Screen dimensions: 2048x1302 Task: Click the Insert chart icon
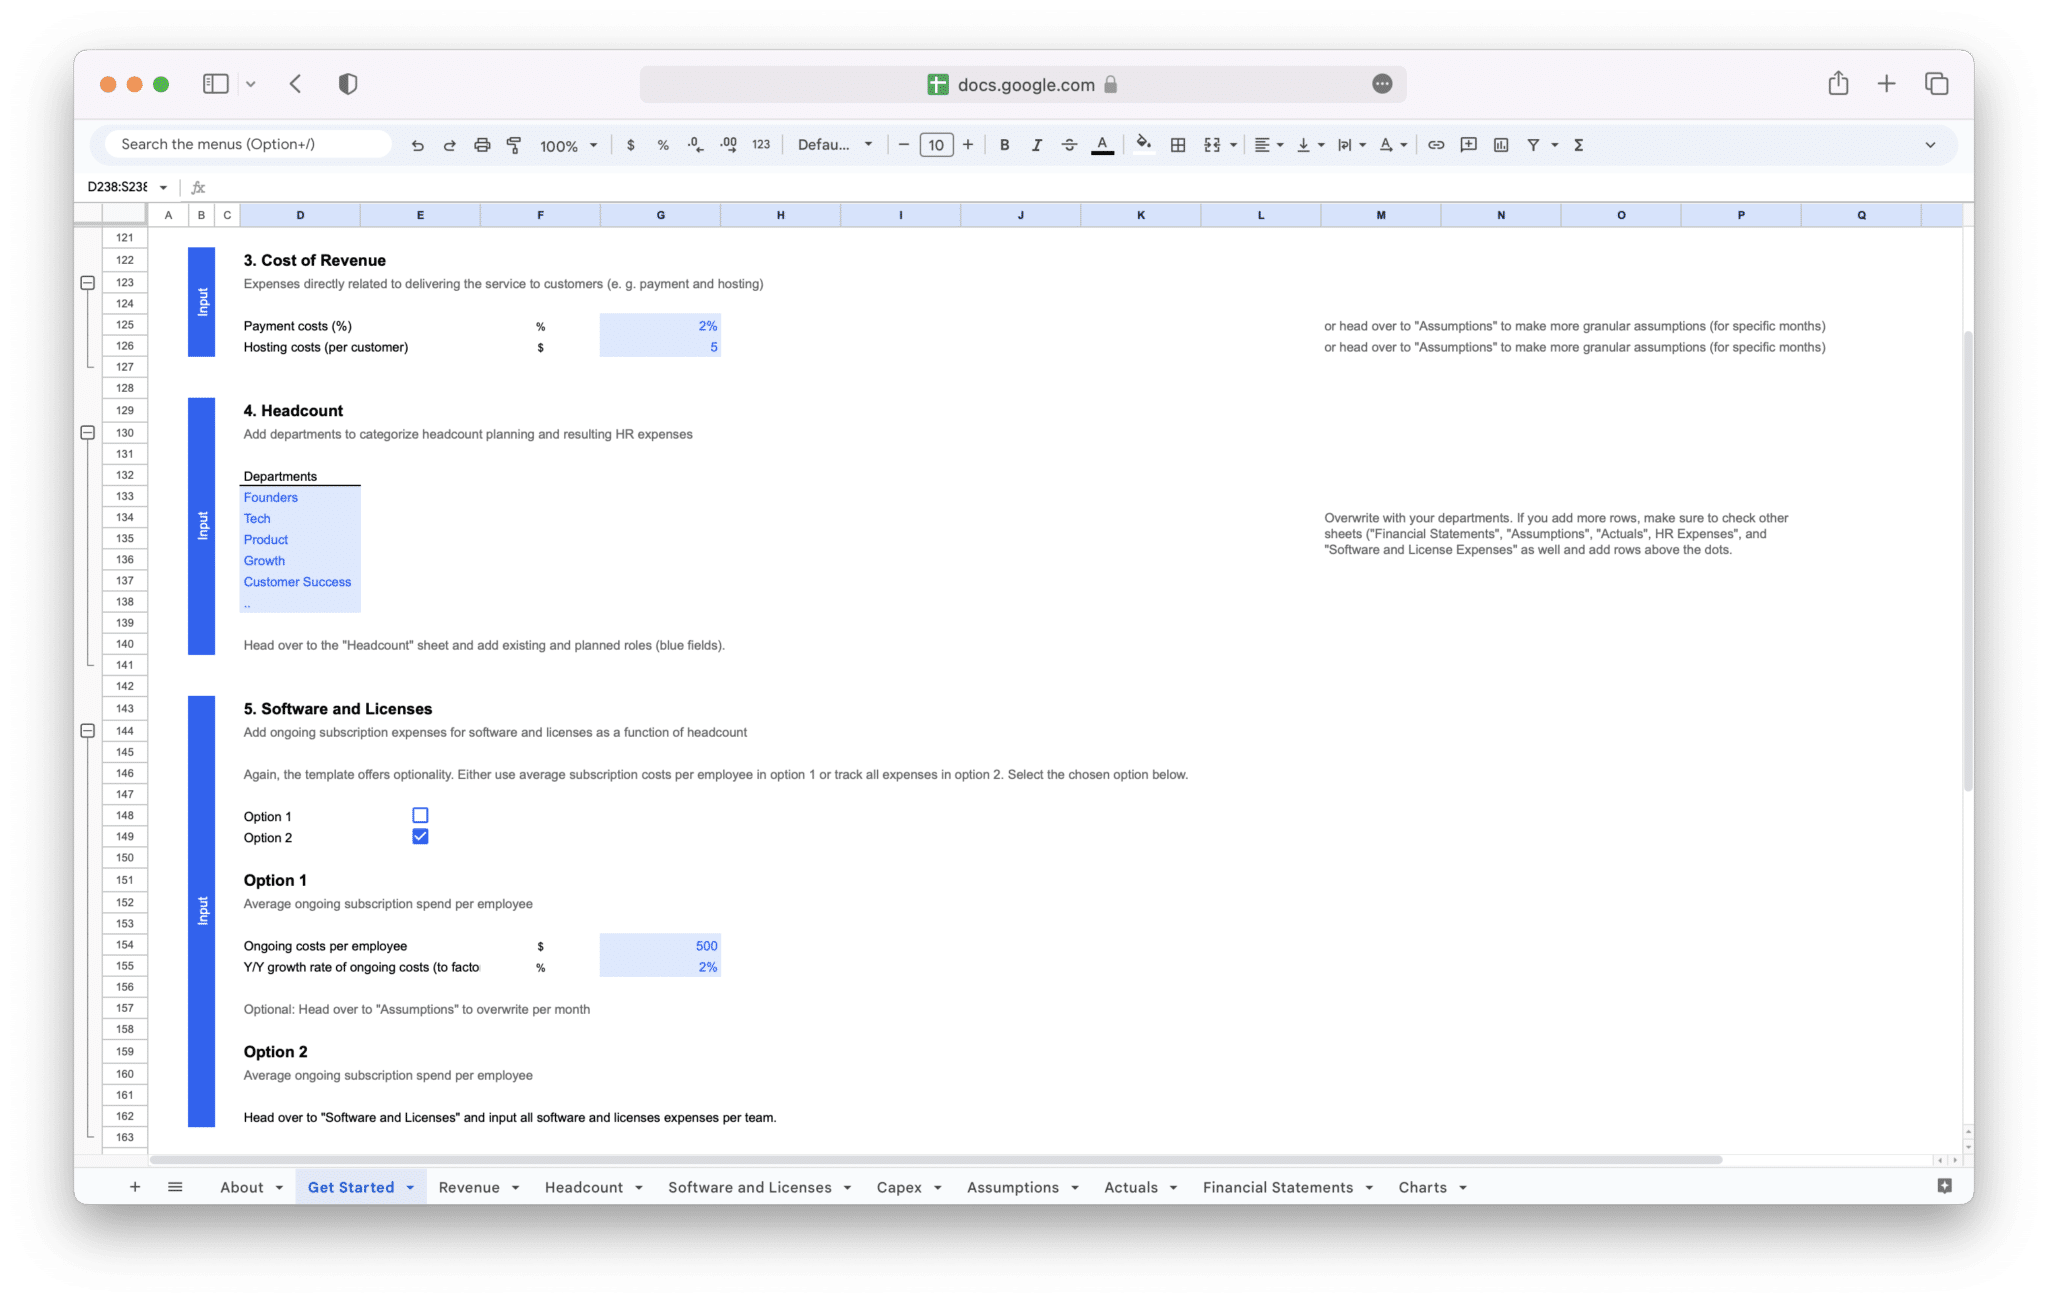(x=1501, y=144)
